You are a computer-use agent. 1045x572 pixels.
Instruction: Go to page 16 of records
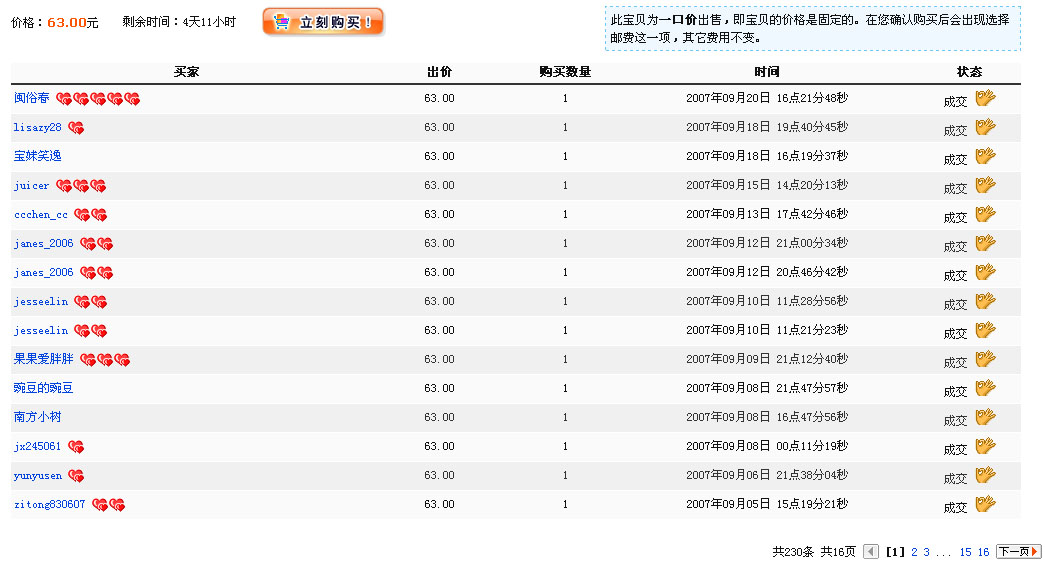(984, 552)
